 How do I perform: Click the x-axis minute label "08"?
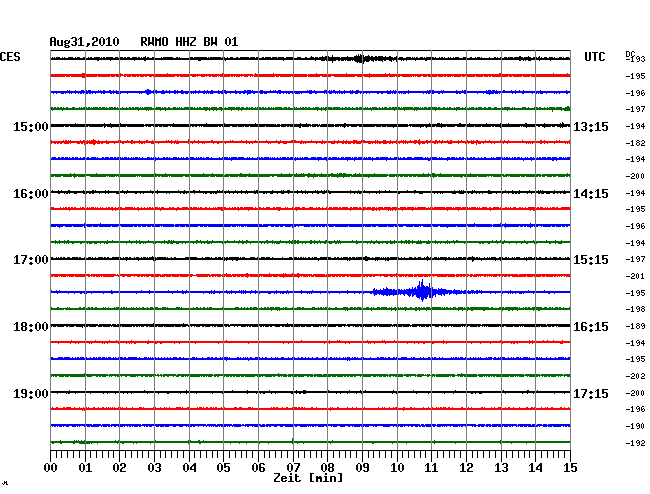pos(327,468)
